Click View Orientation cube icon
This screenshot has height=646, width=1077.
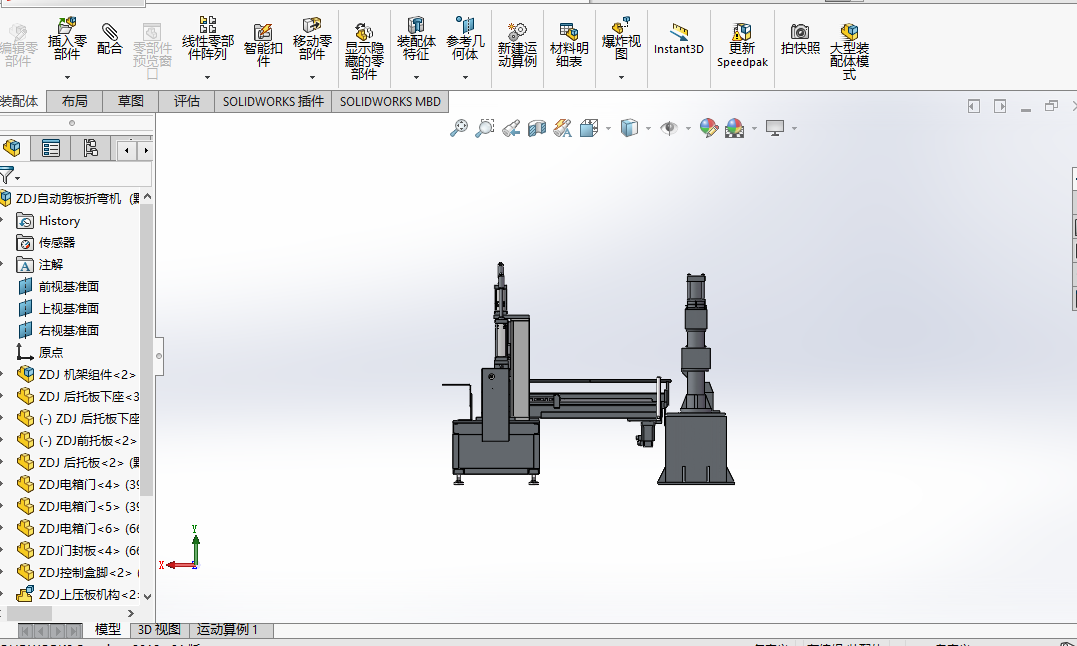pos(589,128)
